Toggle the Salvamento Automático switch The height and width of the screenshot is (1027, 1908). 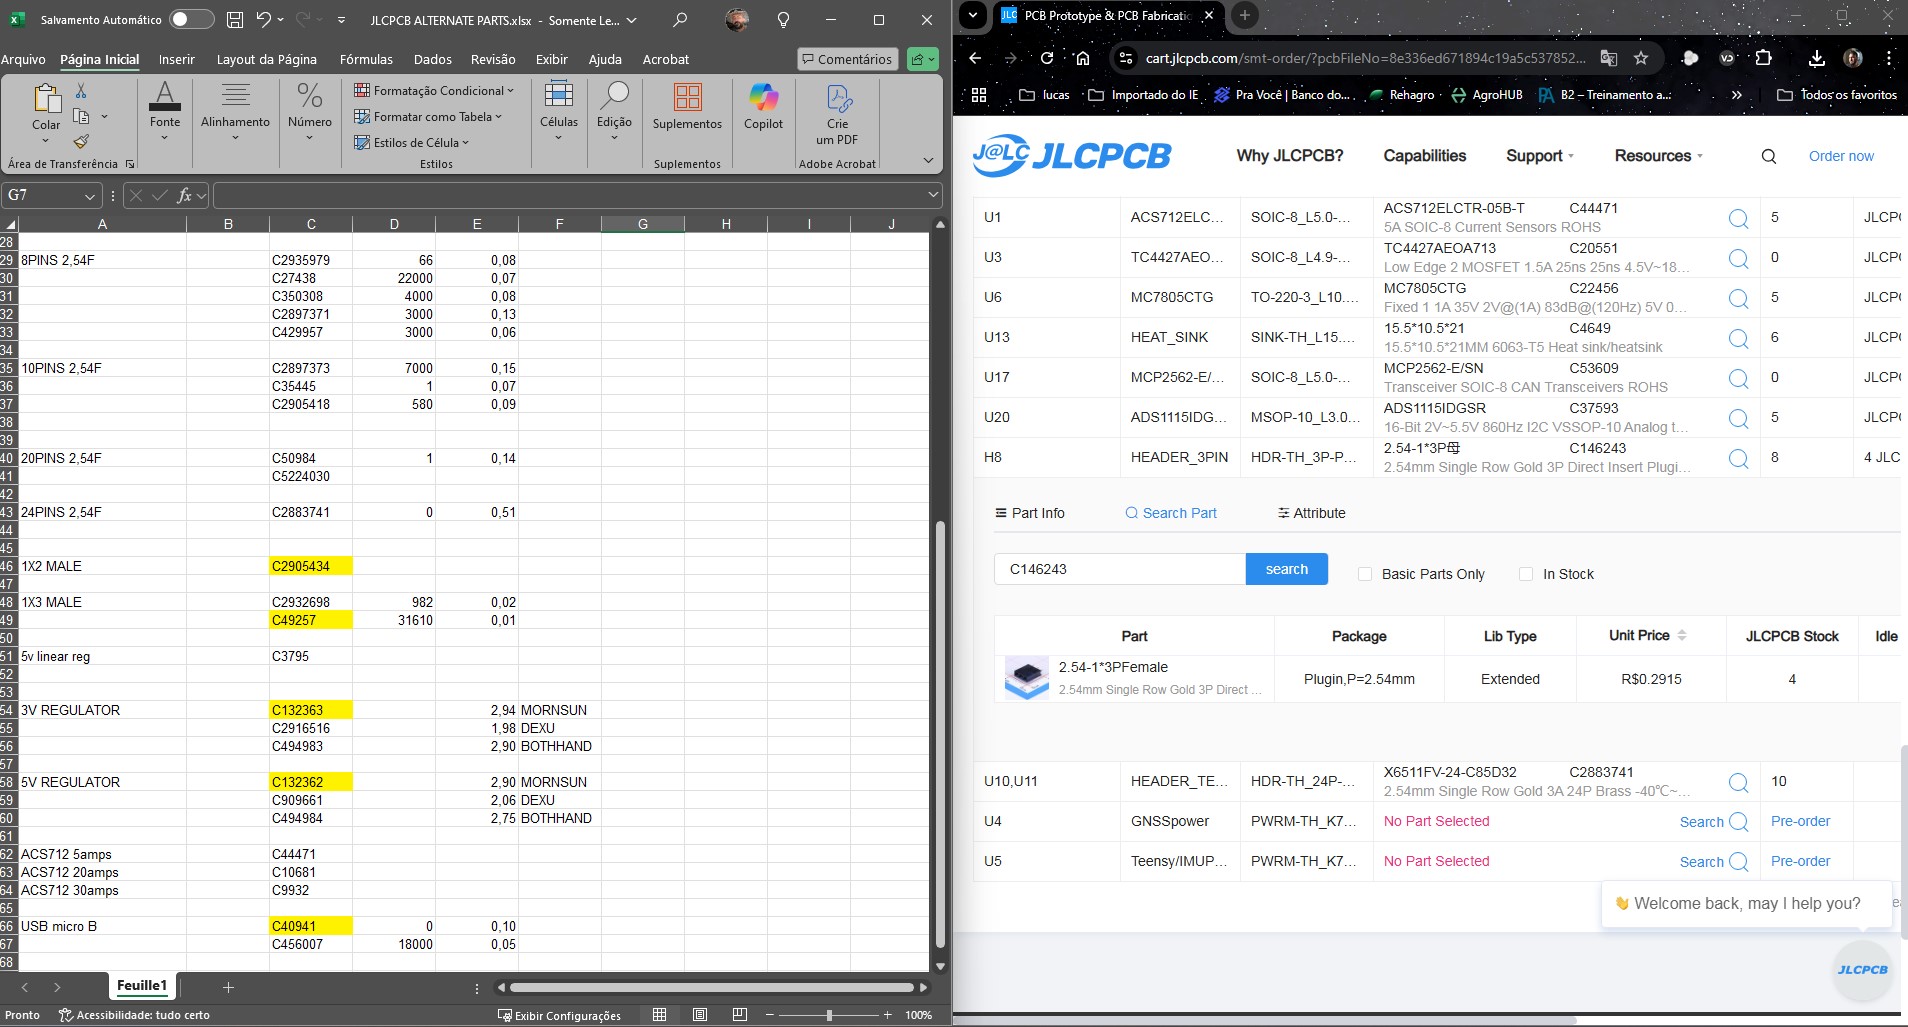191,19
